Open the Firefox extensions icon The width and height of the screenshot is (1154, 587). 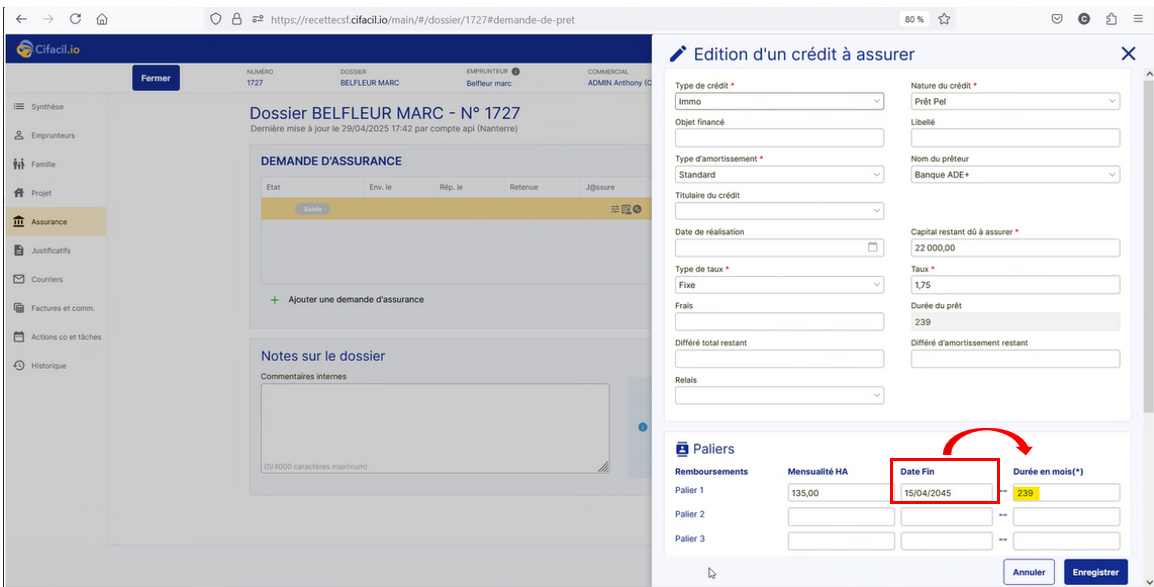pos(1111,19)
